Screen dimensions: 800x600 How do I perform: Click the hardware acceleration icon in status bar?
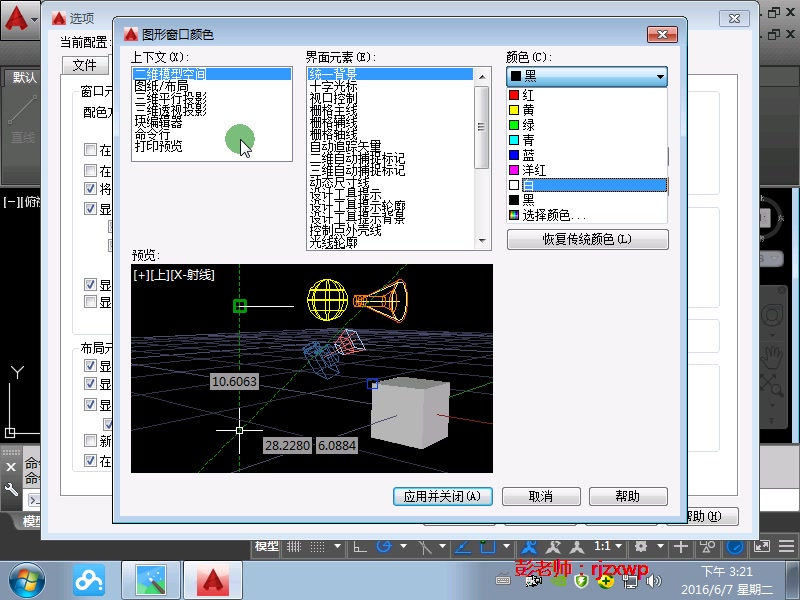pyautogui.click(x=734, y=547)
